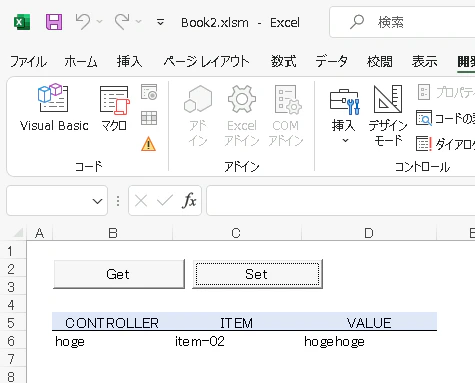Open the redo history dropdown arrow

[x=139, y=22]
